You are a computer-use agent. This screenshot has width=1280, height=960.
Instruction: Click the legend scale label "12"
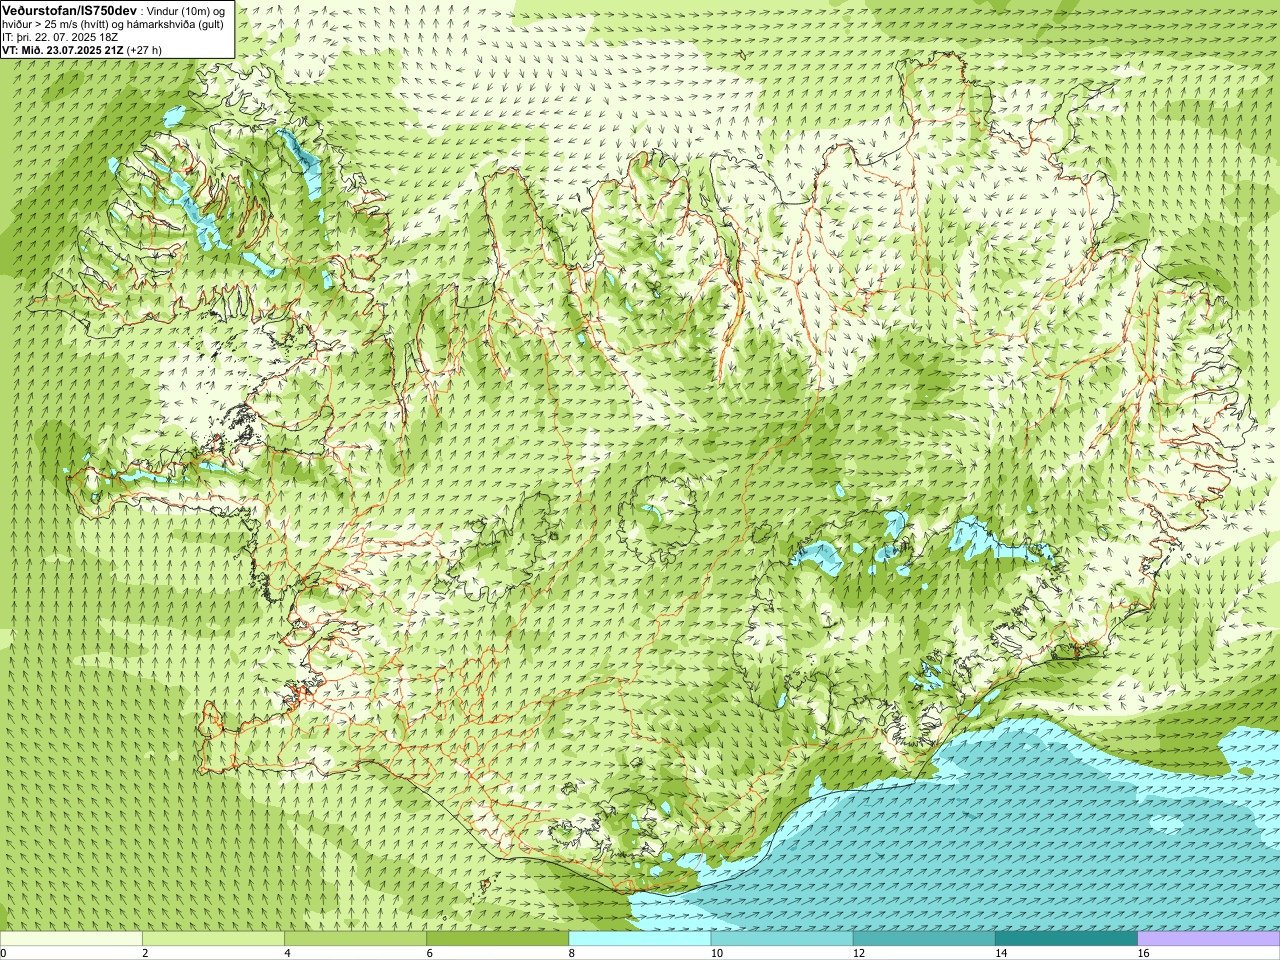click(x=859, y=953)
